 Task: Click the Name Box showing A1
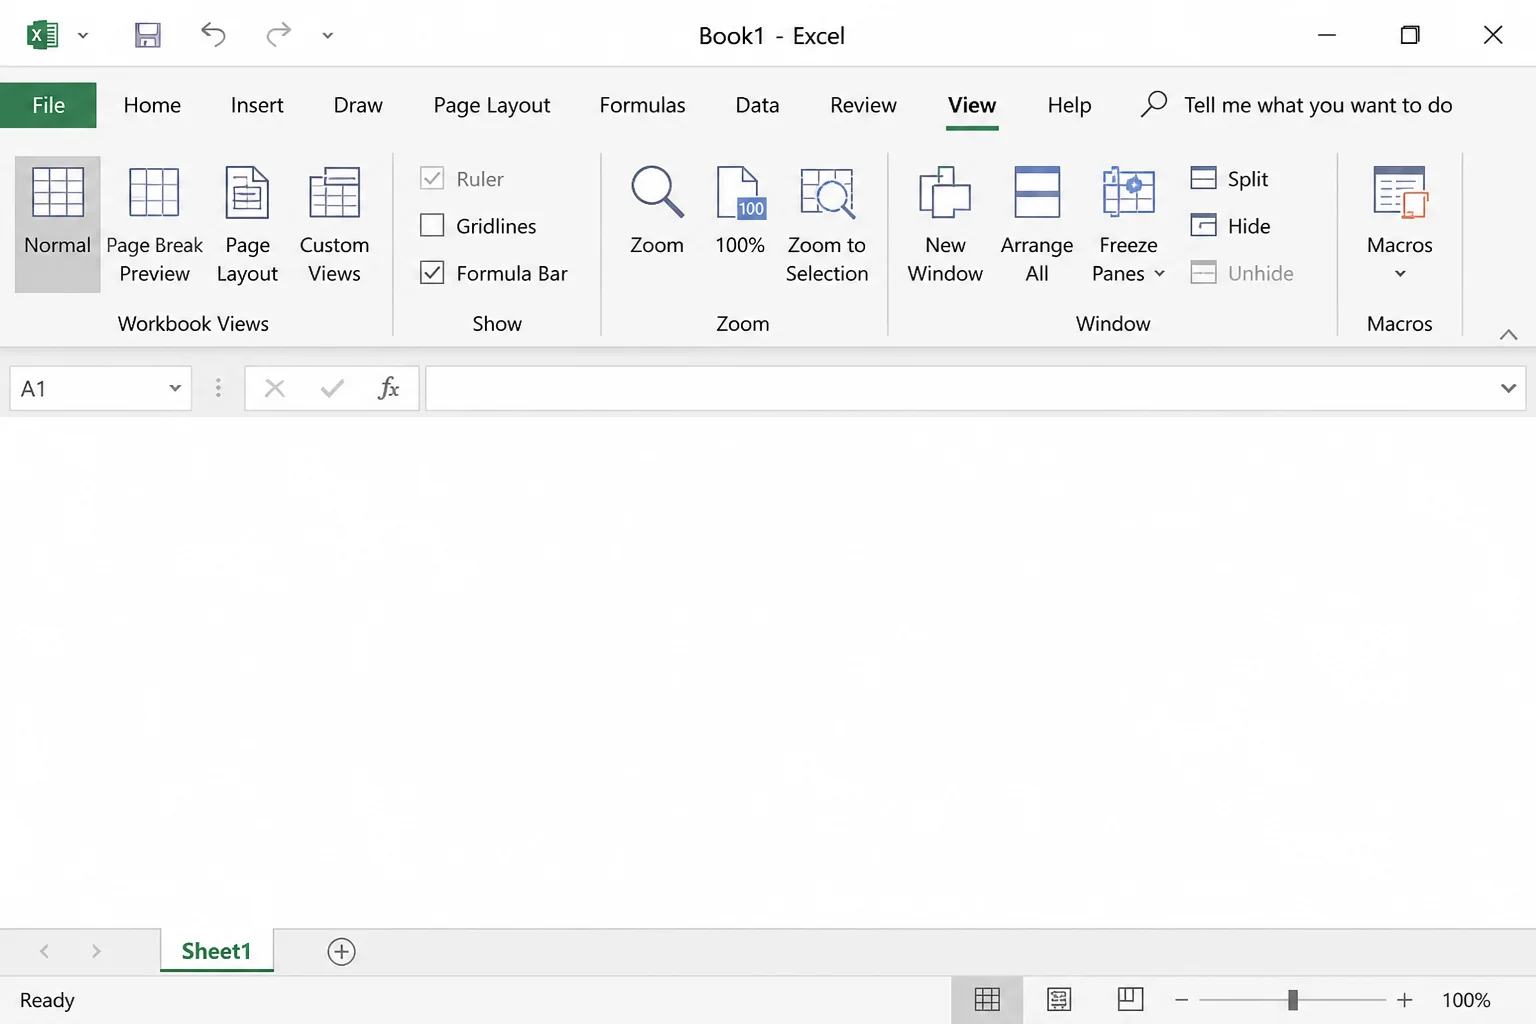[x=85, y=388]
